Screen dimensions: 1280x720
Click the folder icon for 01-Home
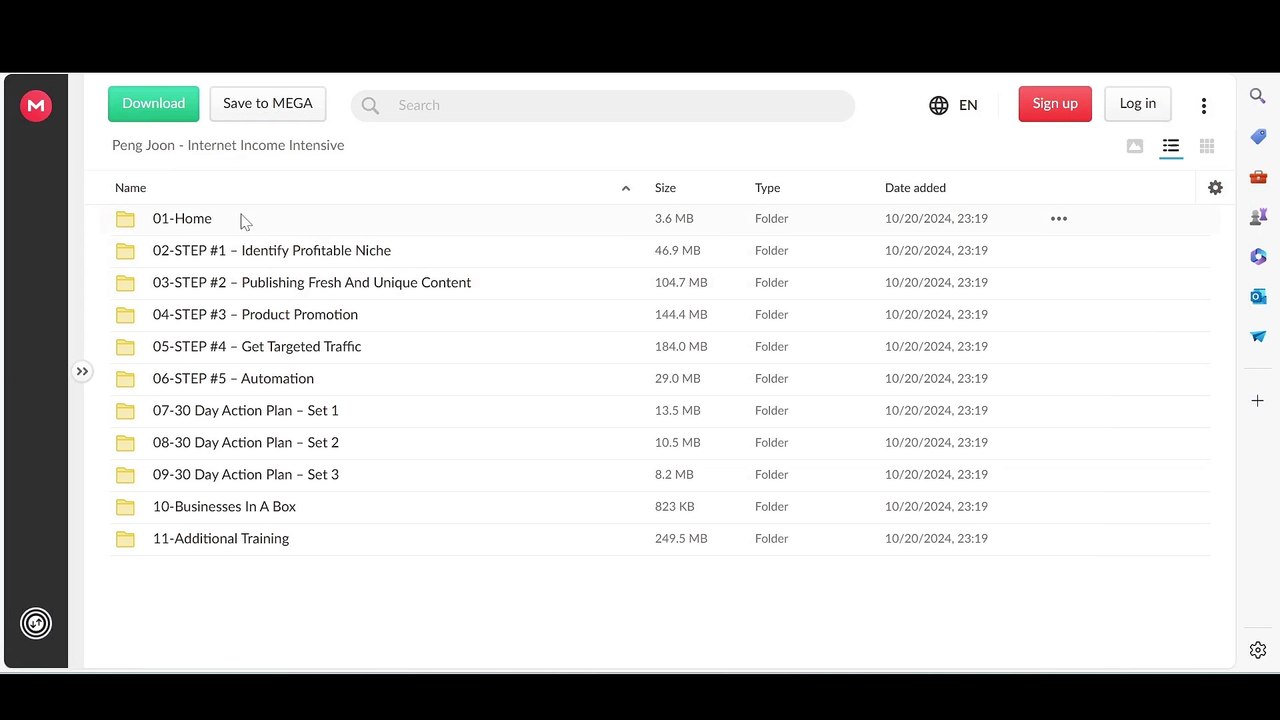pos(125,219)
